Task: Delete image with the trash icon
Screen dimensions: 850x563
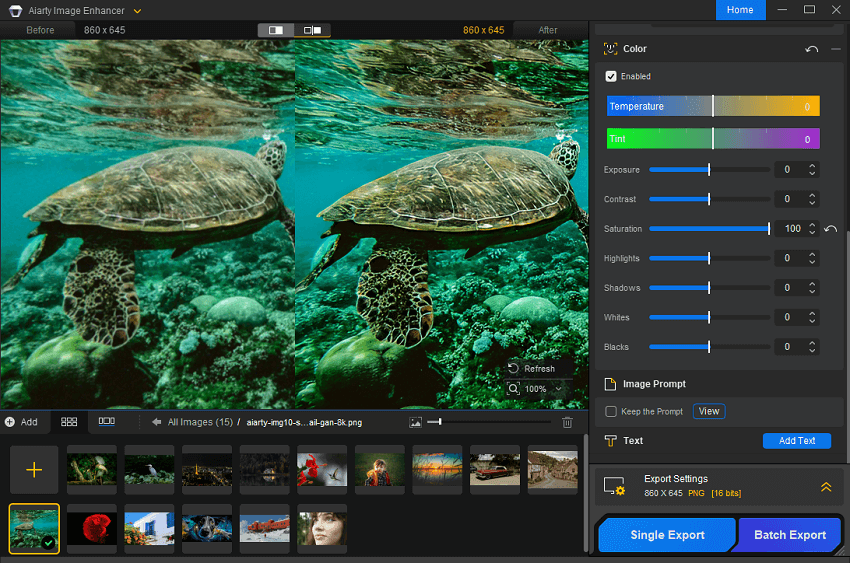Action: [567, 422]
